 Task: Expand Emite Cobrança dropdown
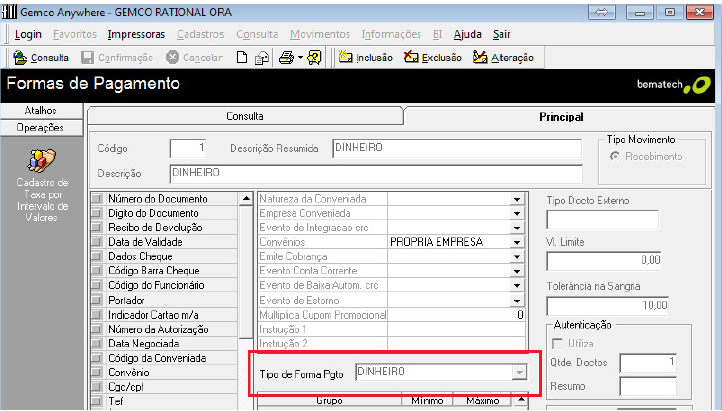pos(517,256)
